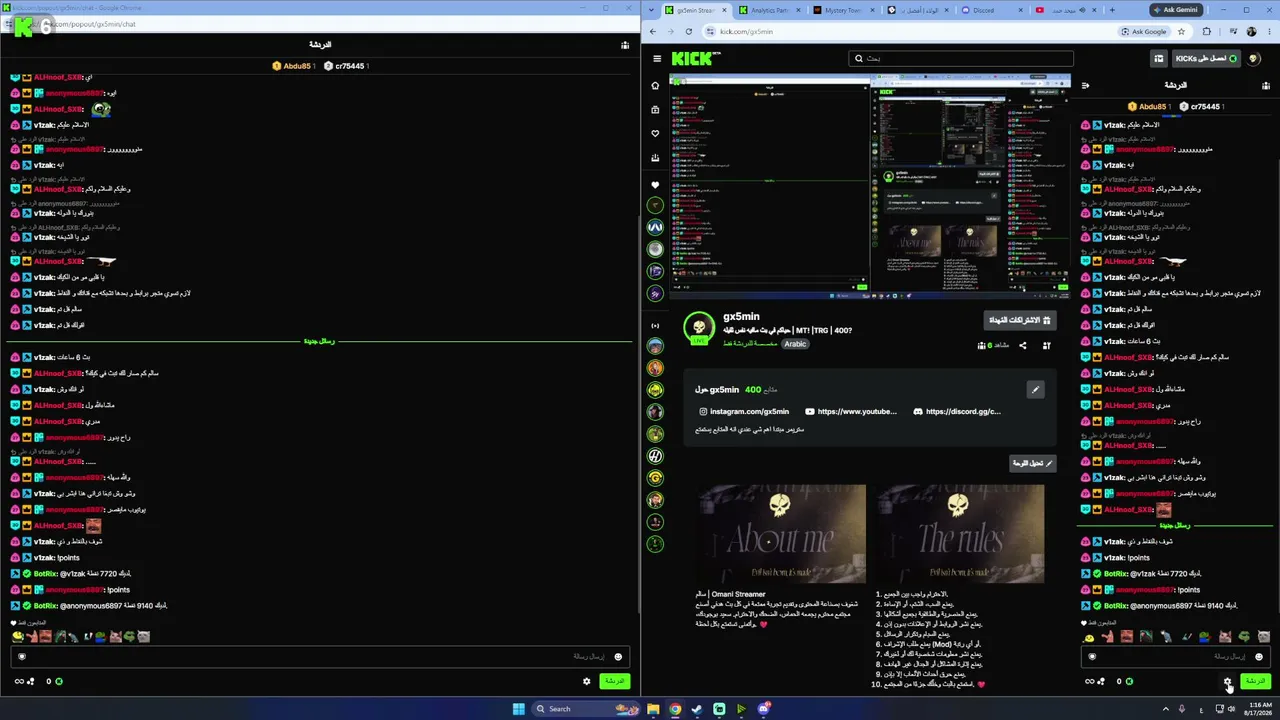This screenshot has width=1280, height=720.
Task: Click the Abdu85 top gifter badge in popout
Action: 293,66
